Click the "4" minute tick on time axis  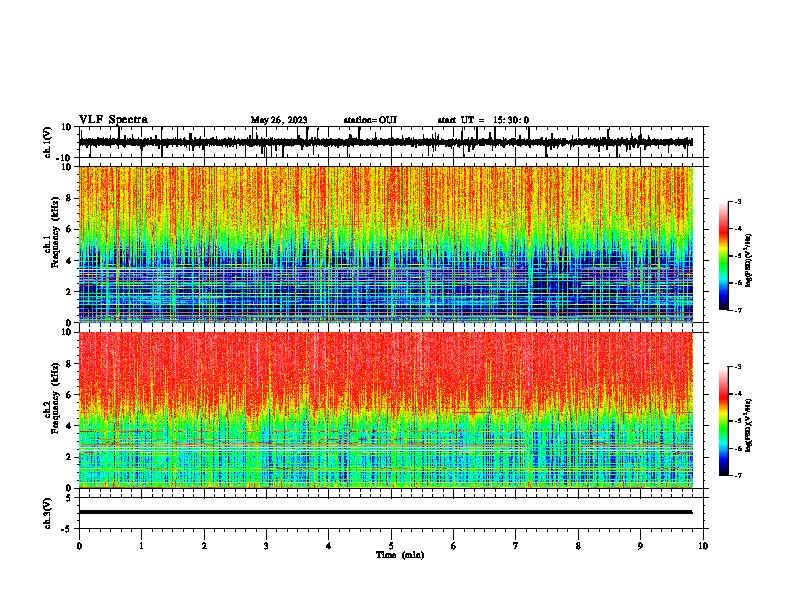(329, 546)
